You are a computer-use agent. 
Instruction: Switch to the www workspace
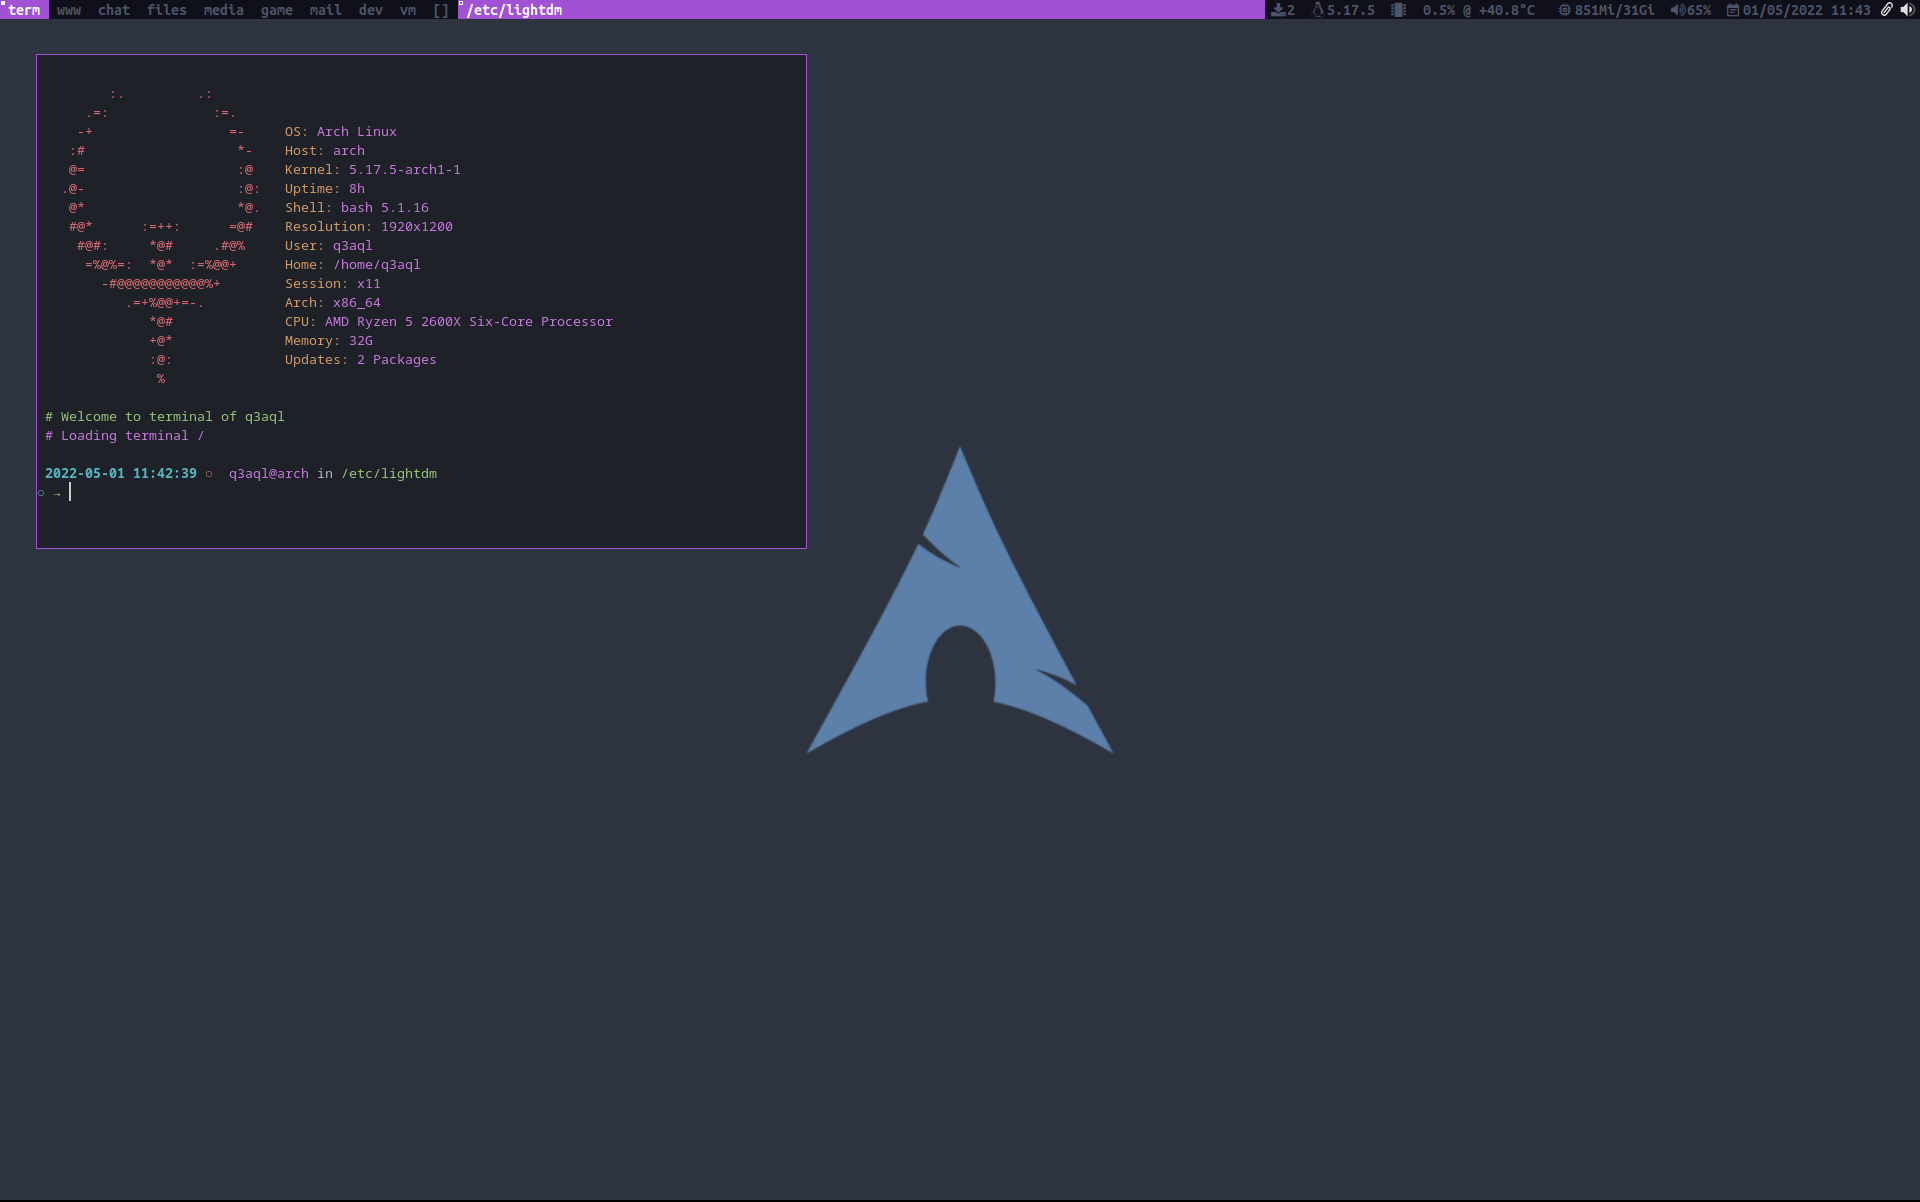tap(69, 10)
